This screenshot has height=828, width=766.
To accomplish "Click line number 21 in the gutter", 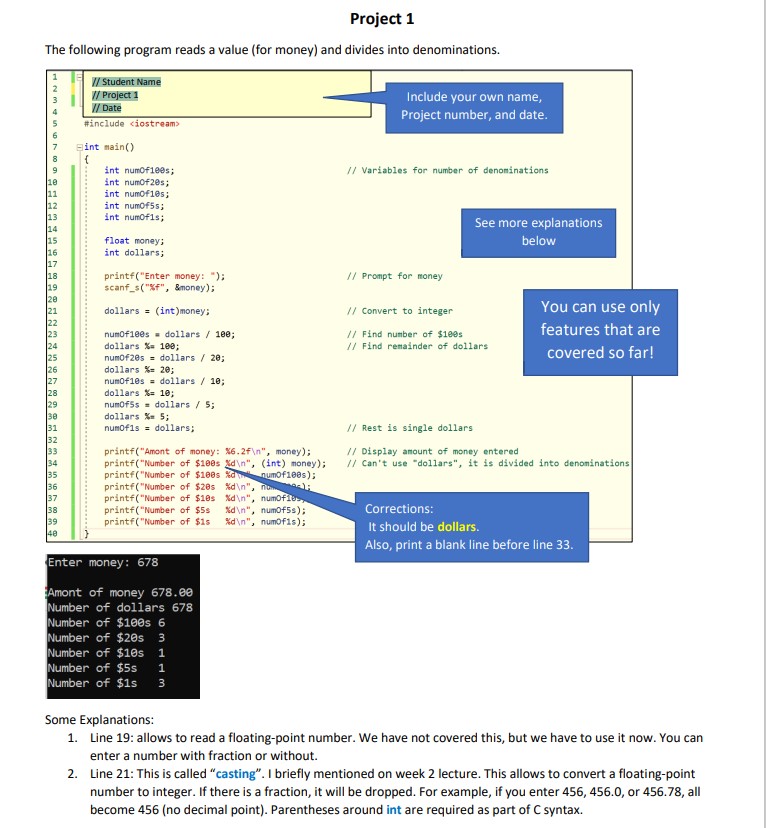I will coord(53,311).
